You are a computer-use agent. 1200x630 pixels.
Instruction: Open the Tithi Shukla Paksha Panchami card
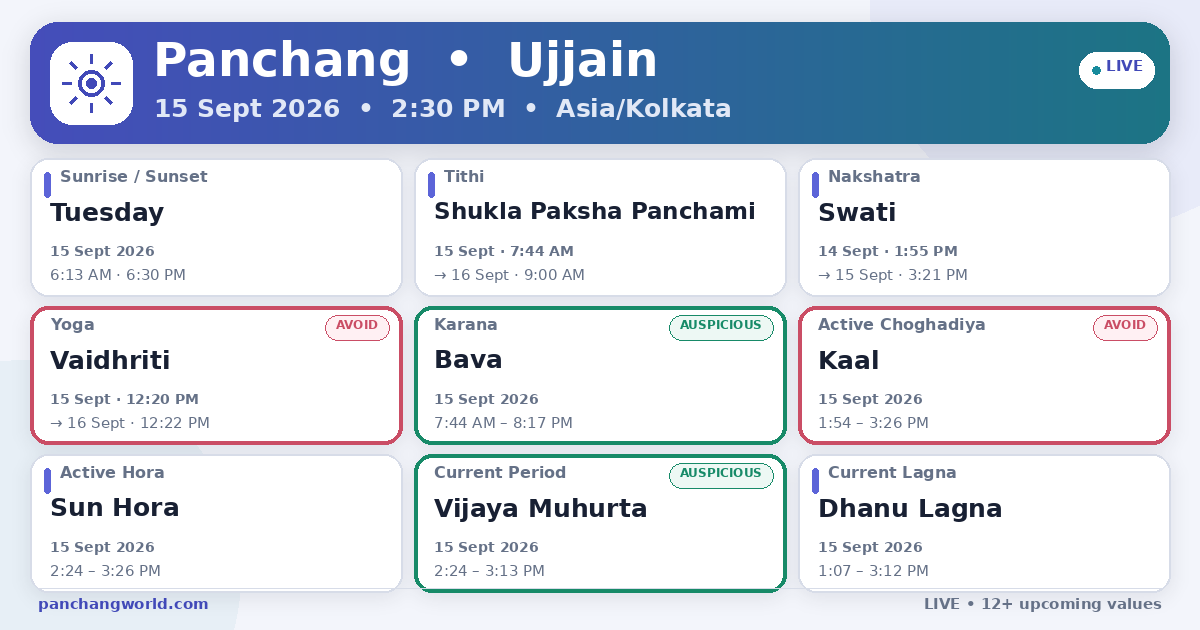click(x=600, y=227)
